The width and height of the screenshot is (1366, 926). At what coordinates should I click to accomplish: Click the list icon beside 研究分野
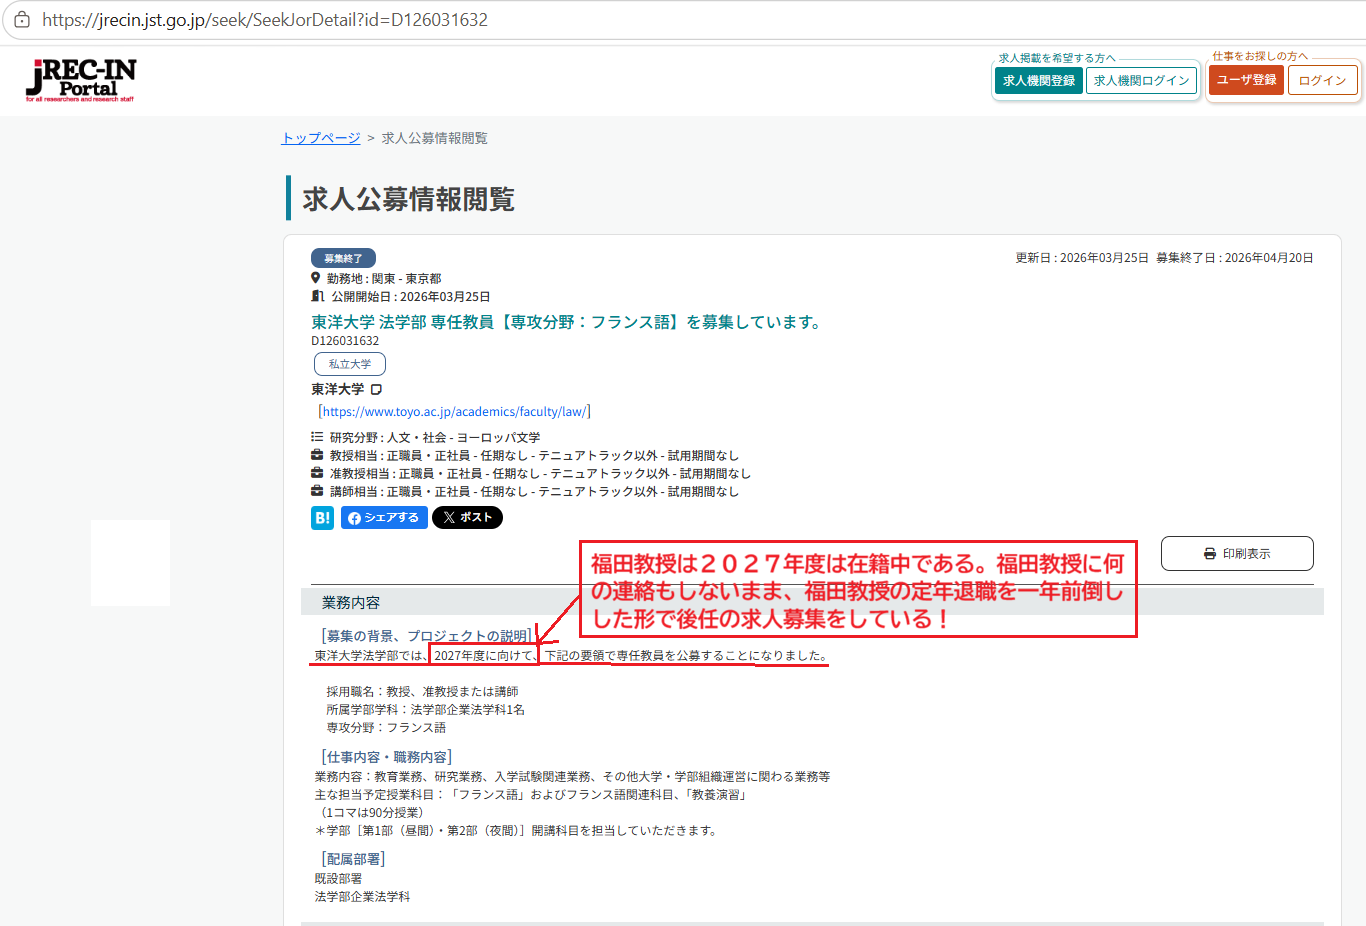(317, 437)
